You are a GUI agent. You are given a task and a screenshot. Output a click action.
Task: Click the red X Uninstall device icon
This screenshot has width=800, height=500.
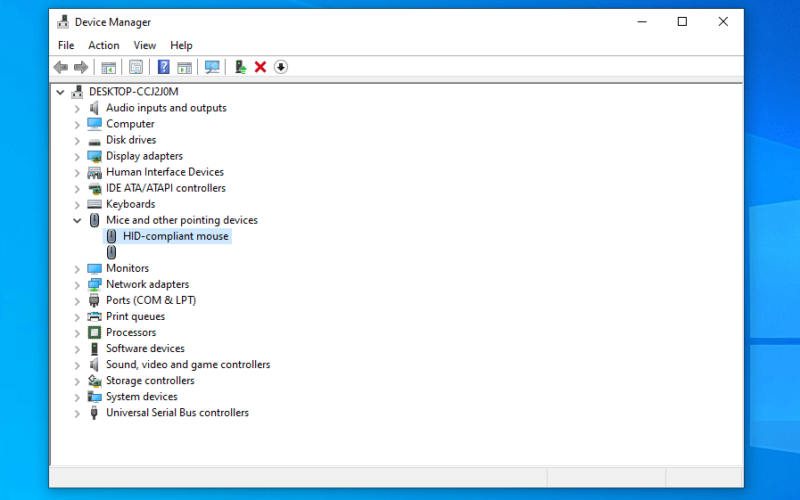260,67
